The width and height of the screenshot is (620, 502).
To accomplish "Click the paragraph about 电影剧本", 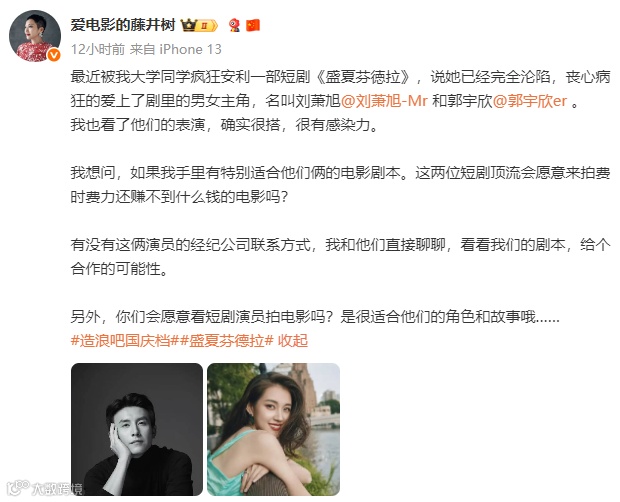I will tap(340, 185).
